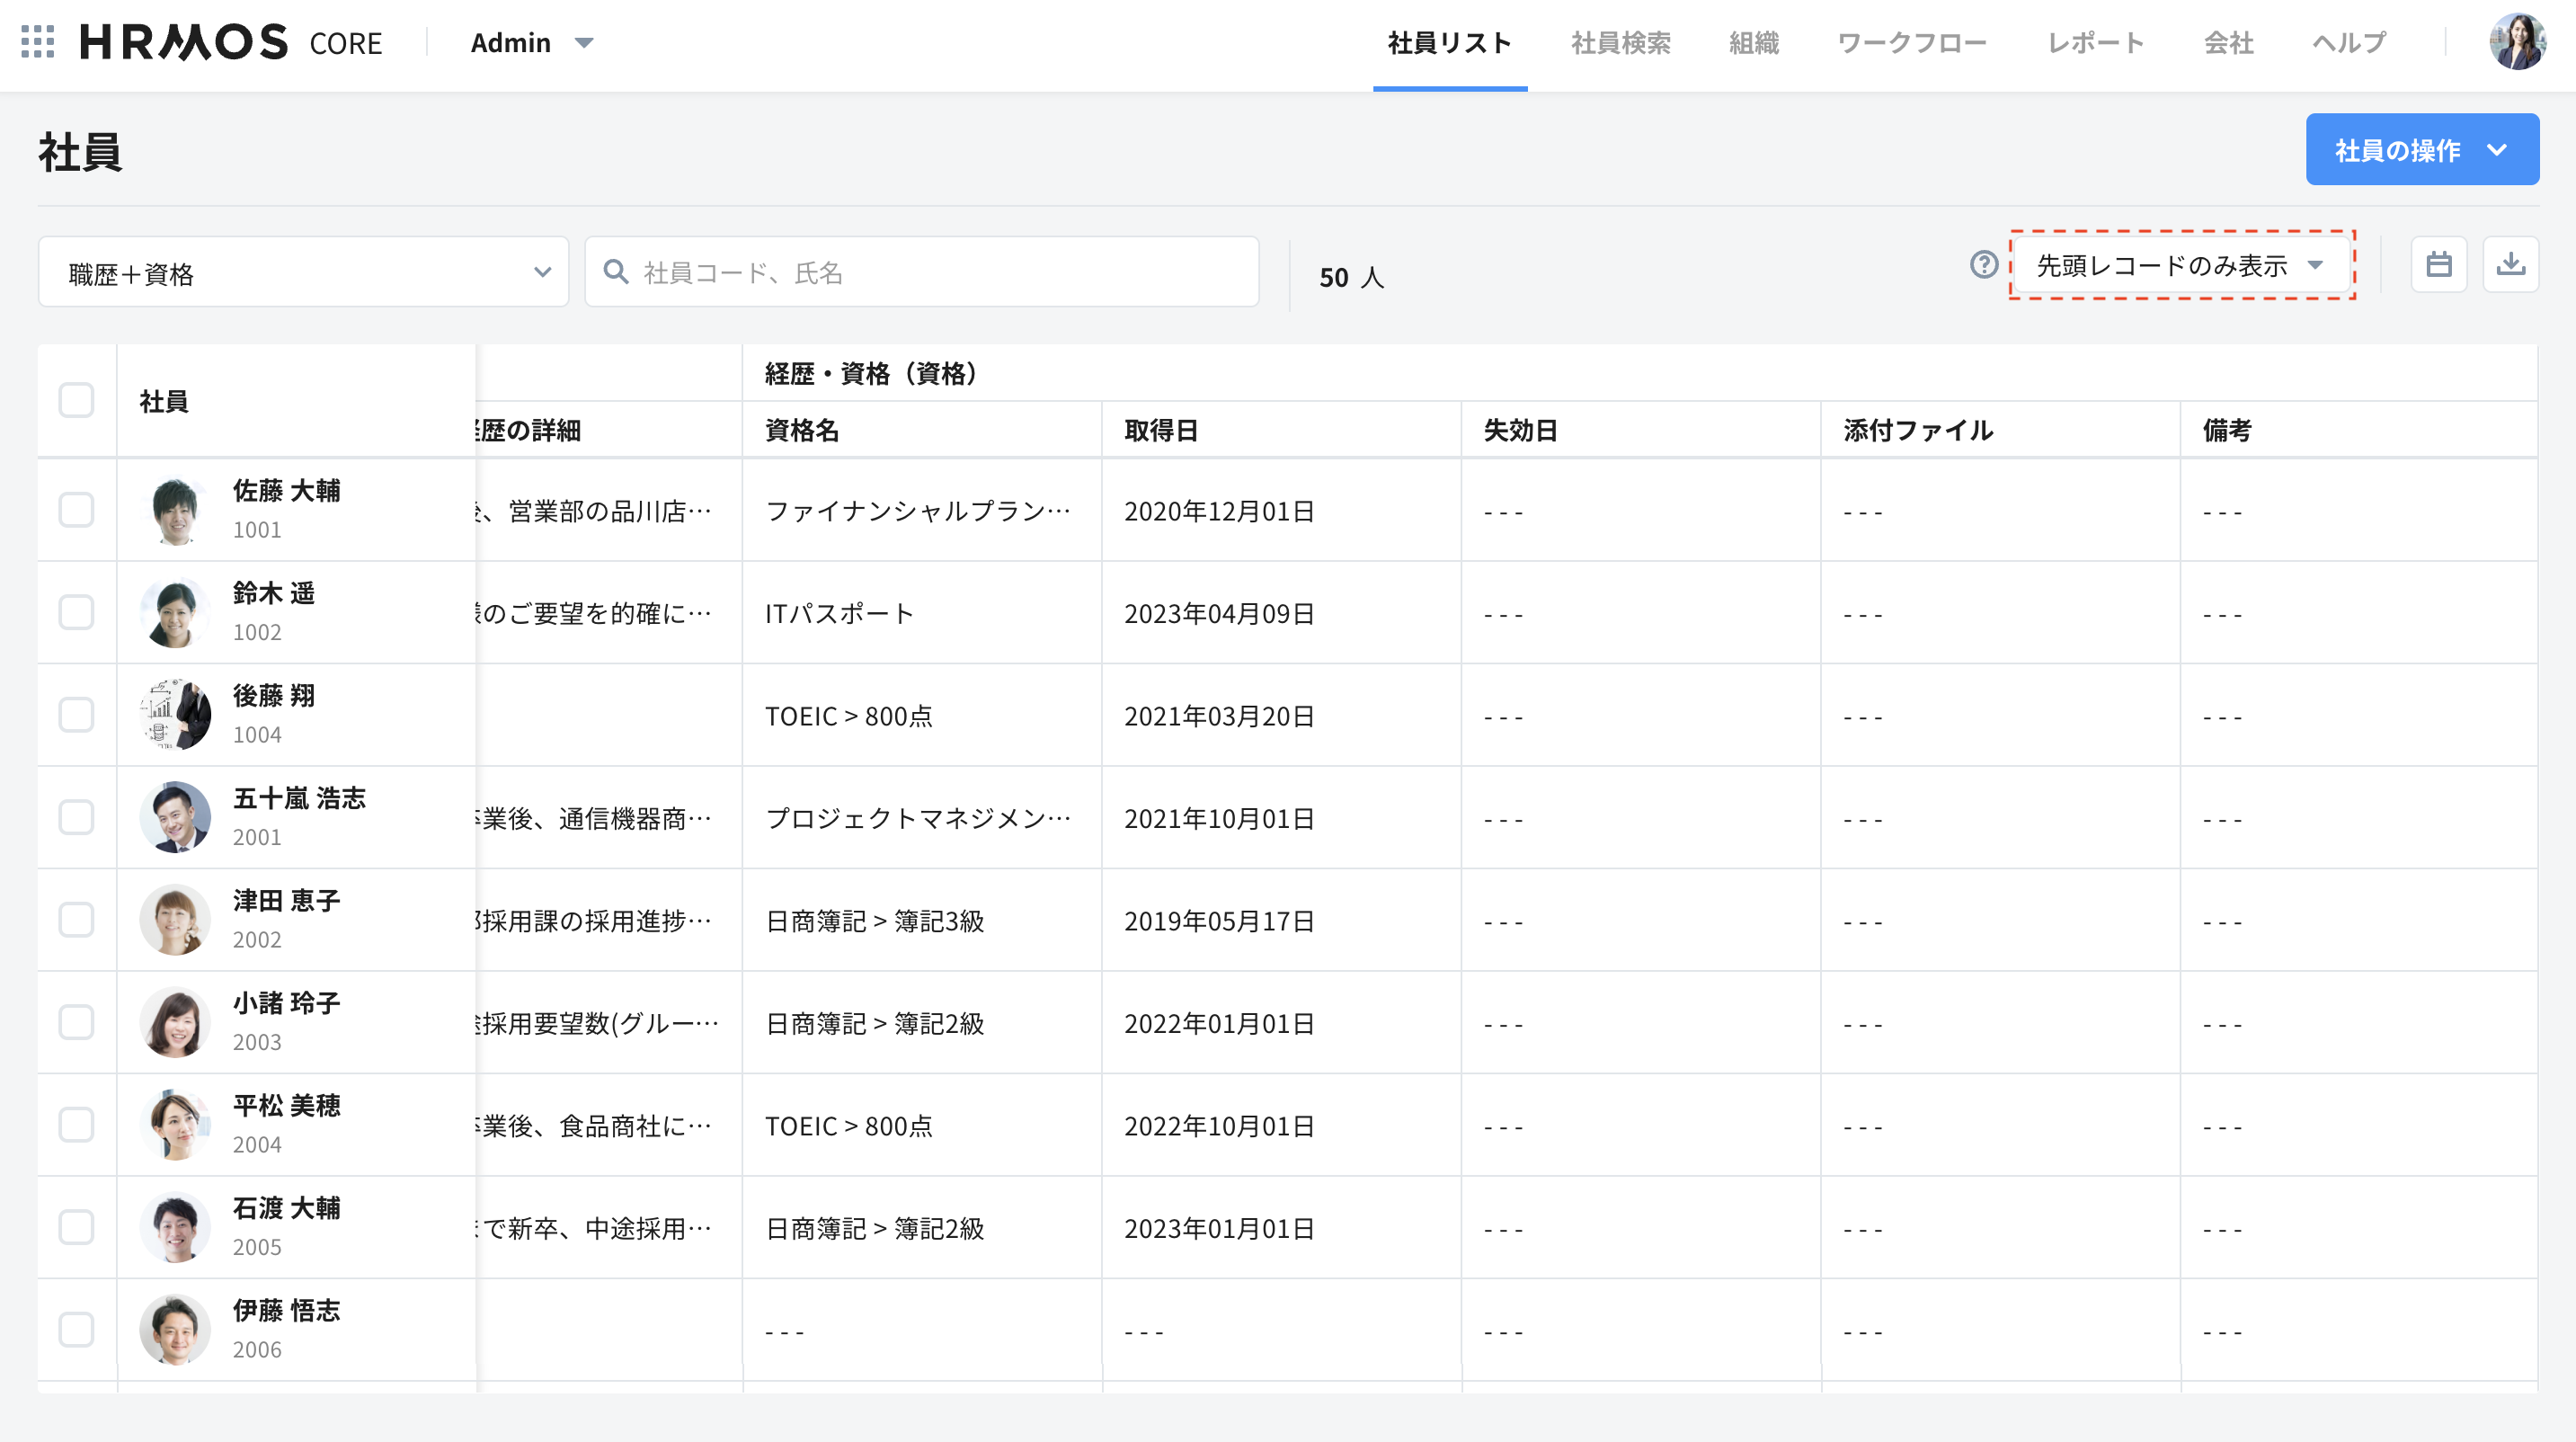Click the search magnifier icon
Image resolution: width=2576 pixels, height=1442 pixels.
tap(616, 272)
